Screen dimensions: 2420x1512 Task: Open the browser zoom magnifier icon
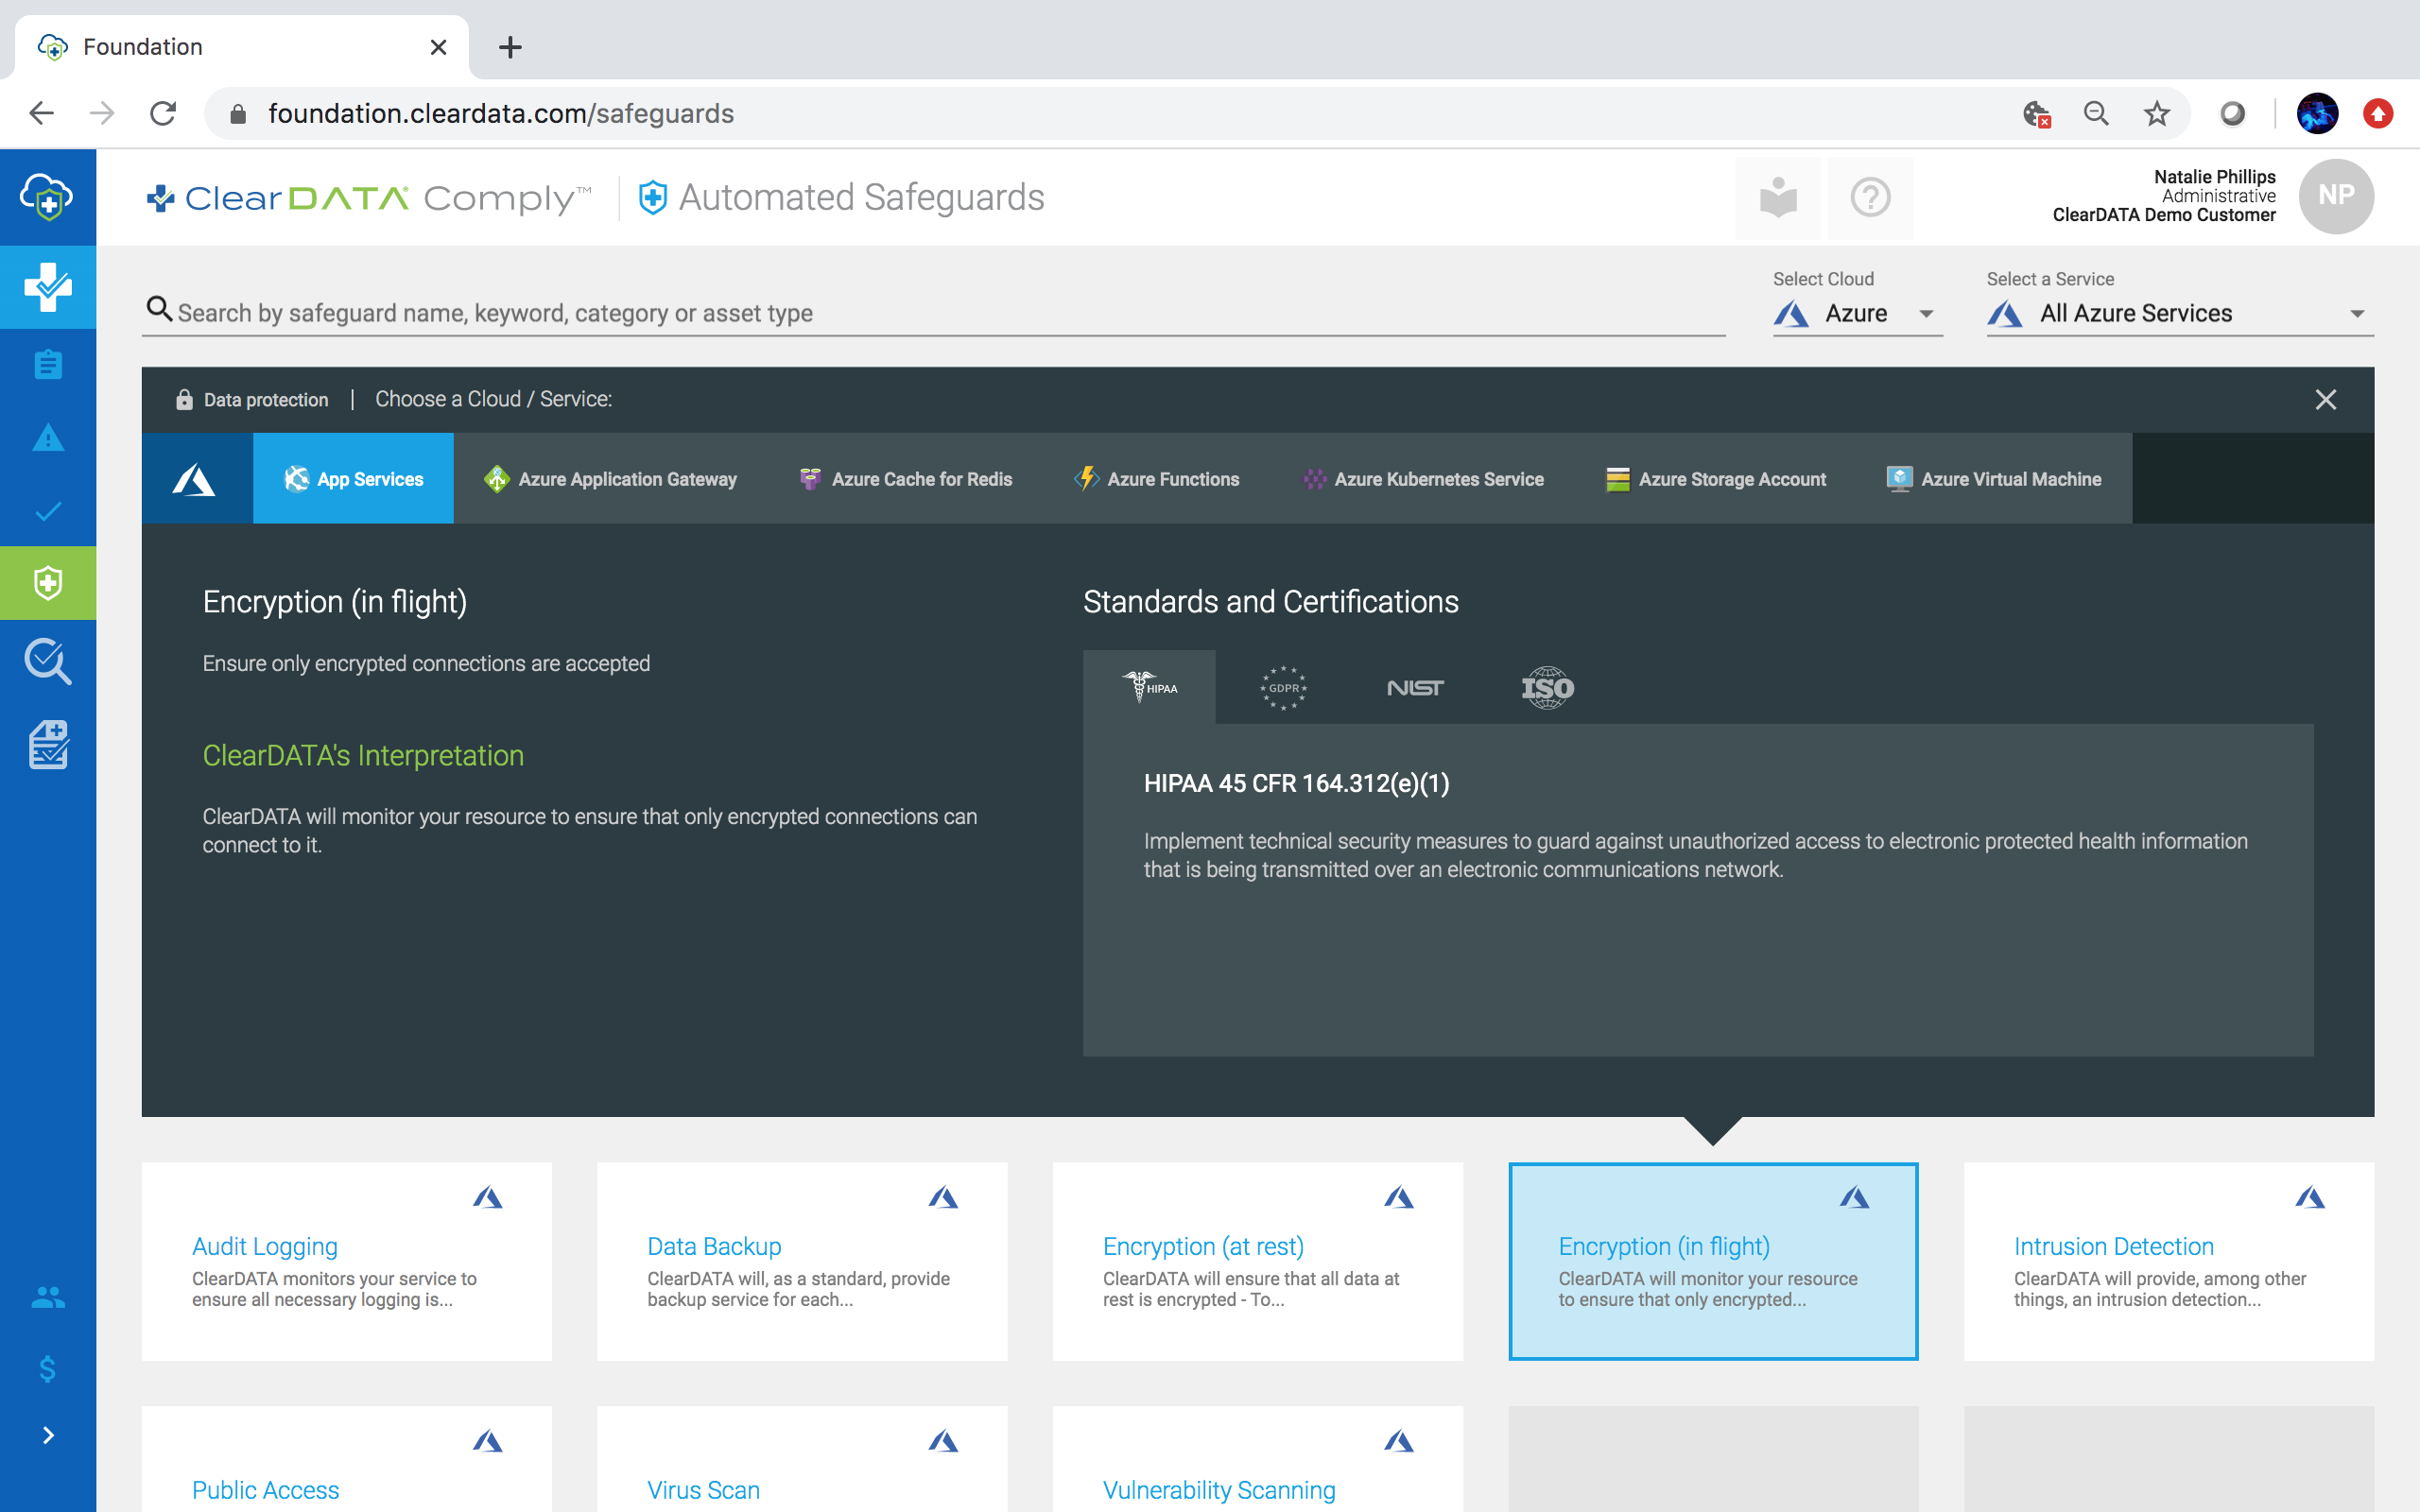point(2096,113)
